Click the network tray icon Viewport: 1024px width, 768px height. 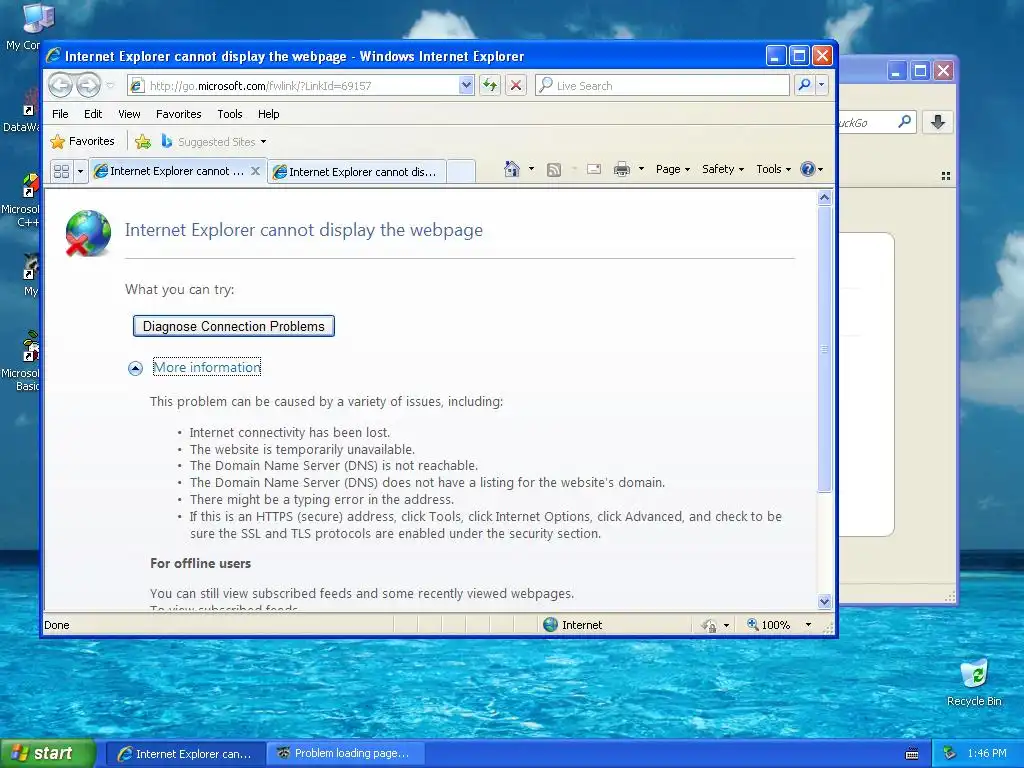[950, 753]
